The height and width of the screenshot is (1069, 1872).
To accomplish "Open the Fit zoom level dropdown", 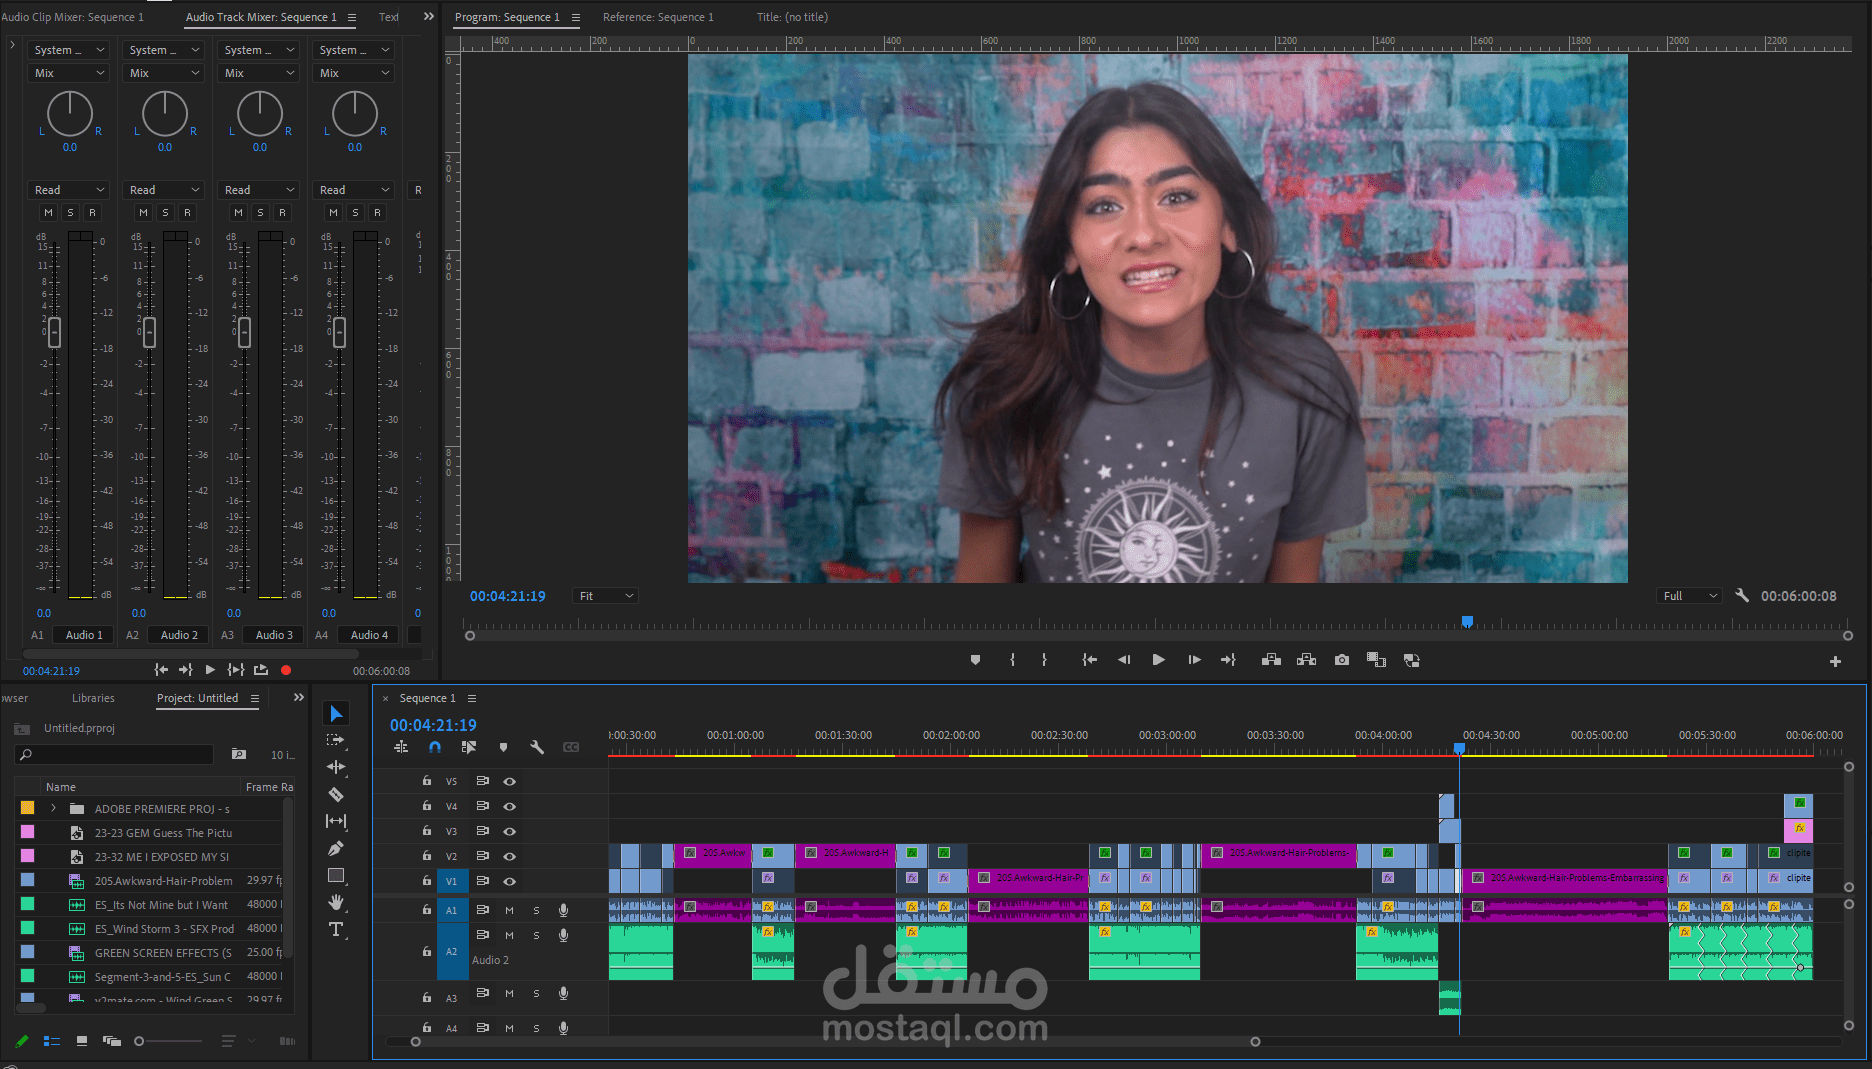I will pyautogui.click(x=605, y=596).
